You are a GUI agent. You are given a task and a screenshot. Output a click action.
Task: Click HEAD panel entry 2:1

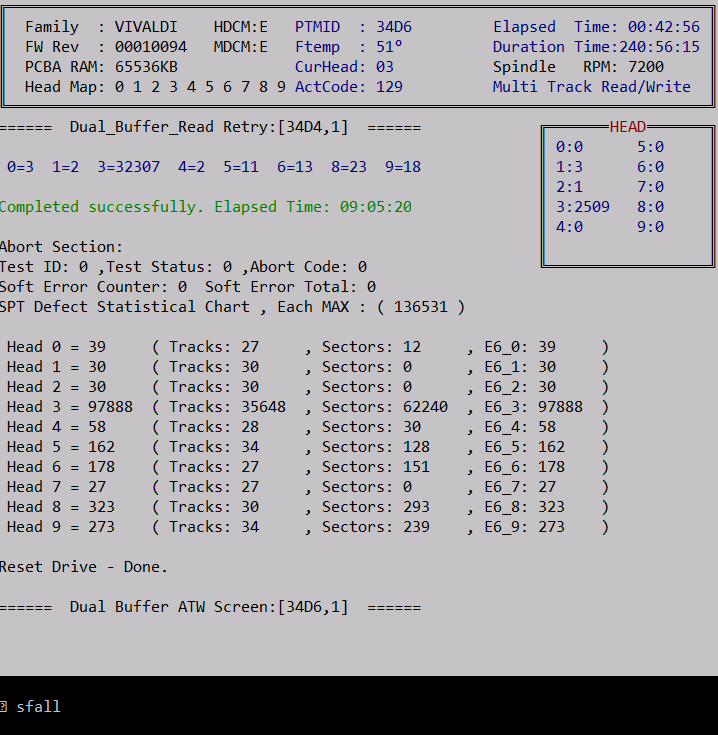point(569,187)
